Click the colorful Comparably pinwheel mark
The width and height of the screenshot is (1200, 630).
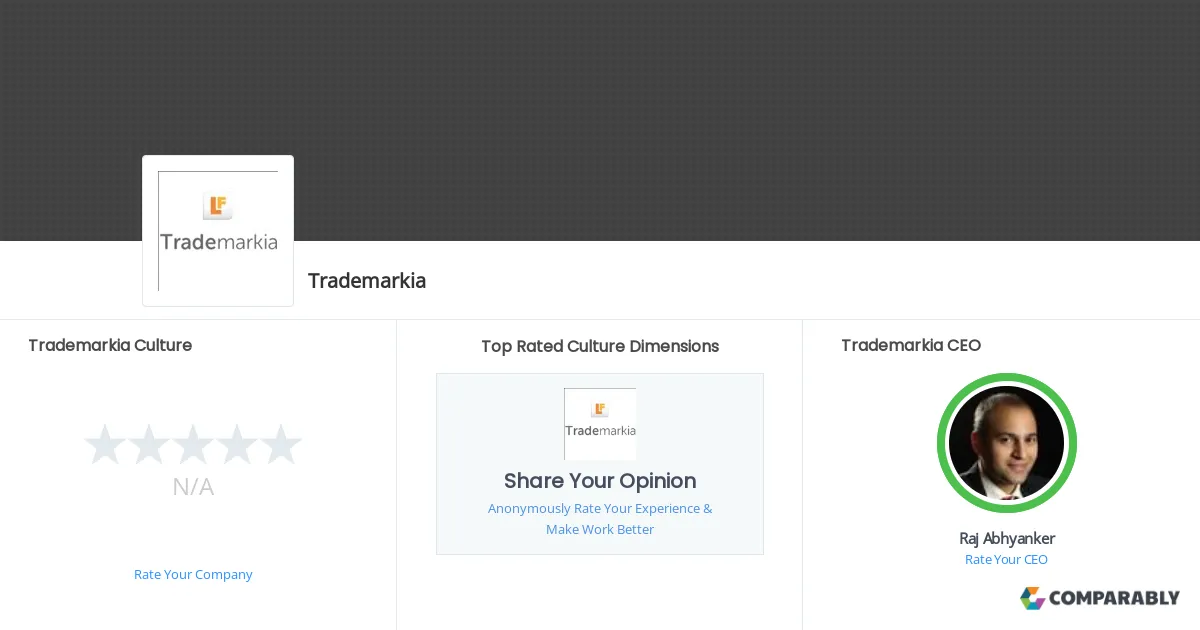tap(1031, 598)
